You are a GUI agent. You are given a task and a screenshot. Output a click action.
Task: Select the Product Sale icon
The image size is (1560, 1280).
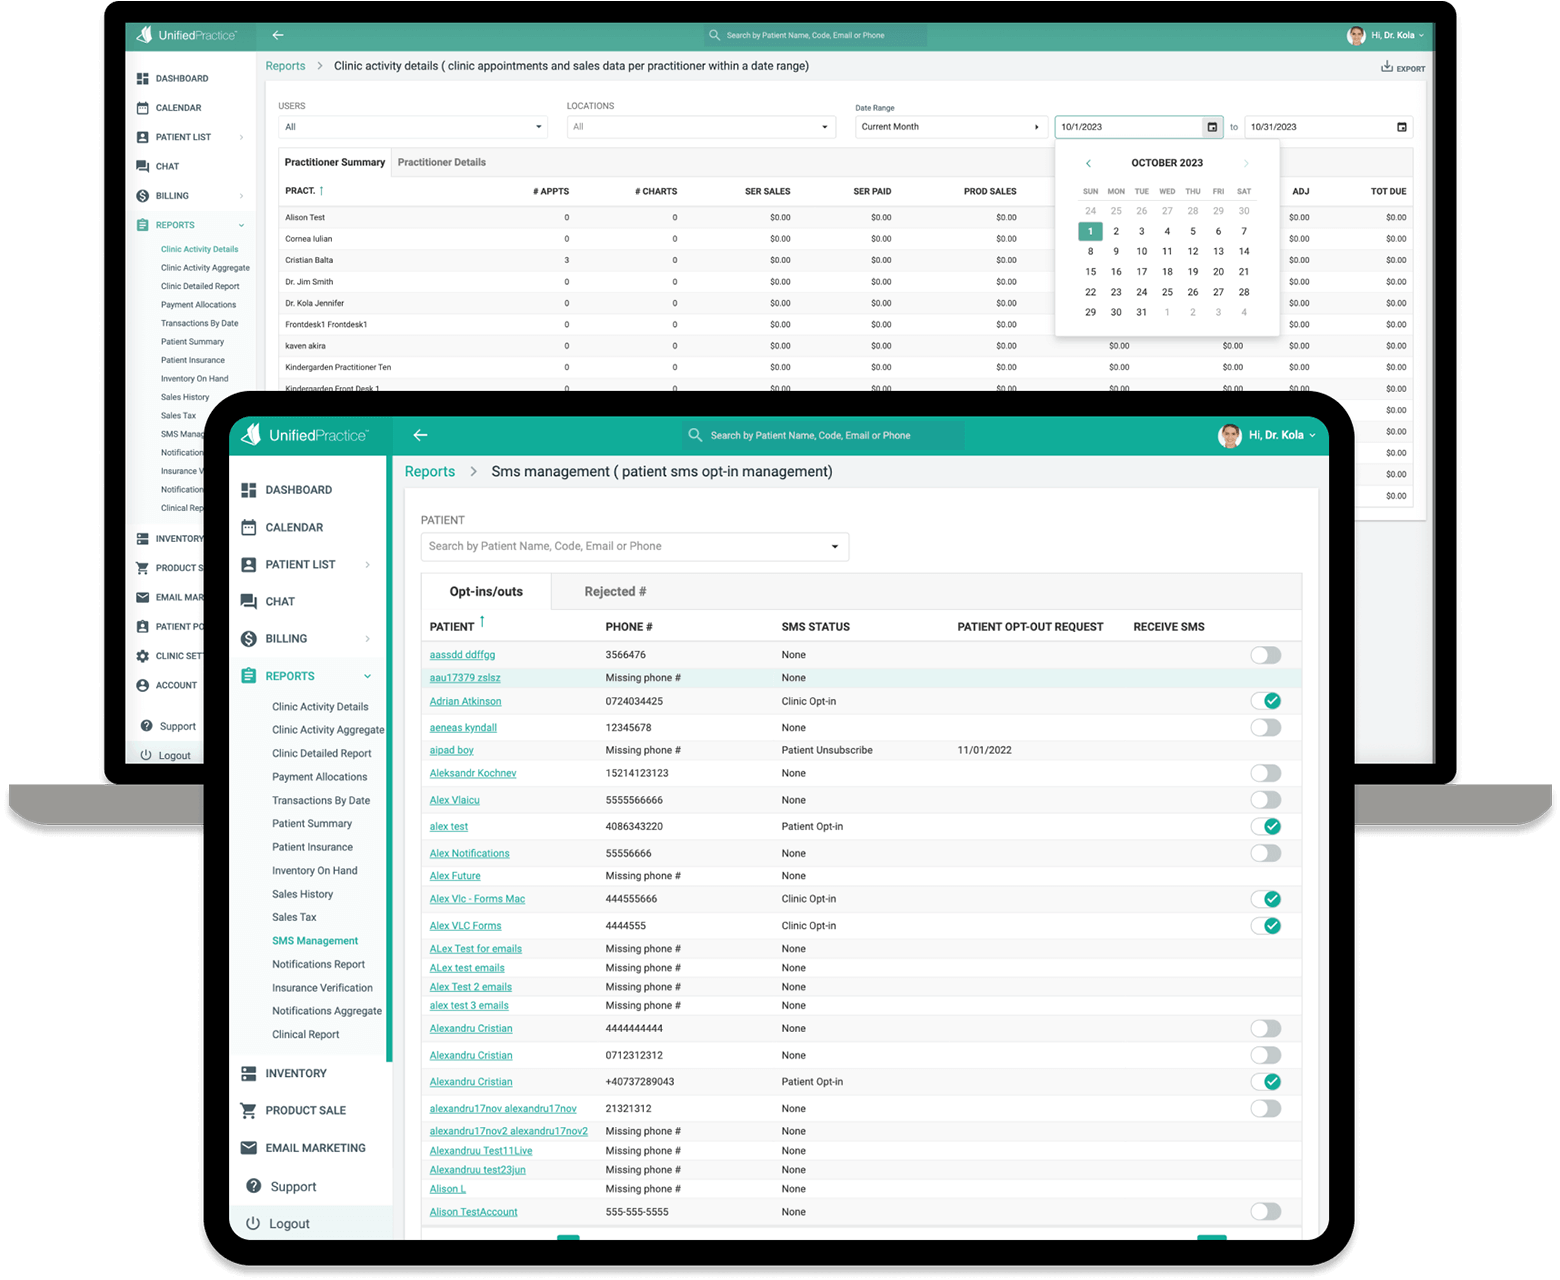pyautogui.click(x=248, y=1110)
